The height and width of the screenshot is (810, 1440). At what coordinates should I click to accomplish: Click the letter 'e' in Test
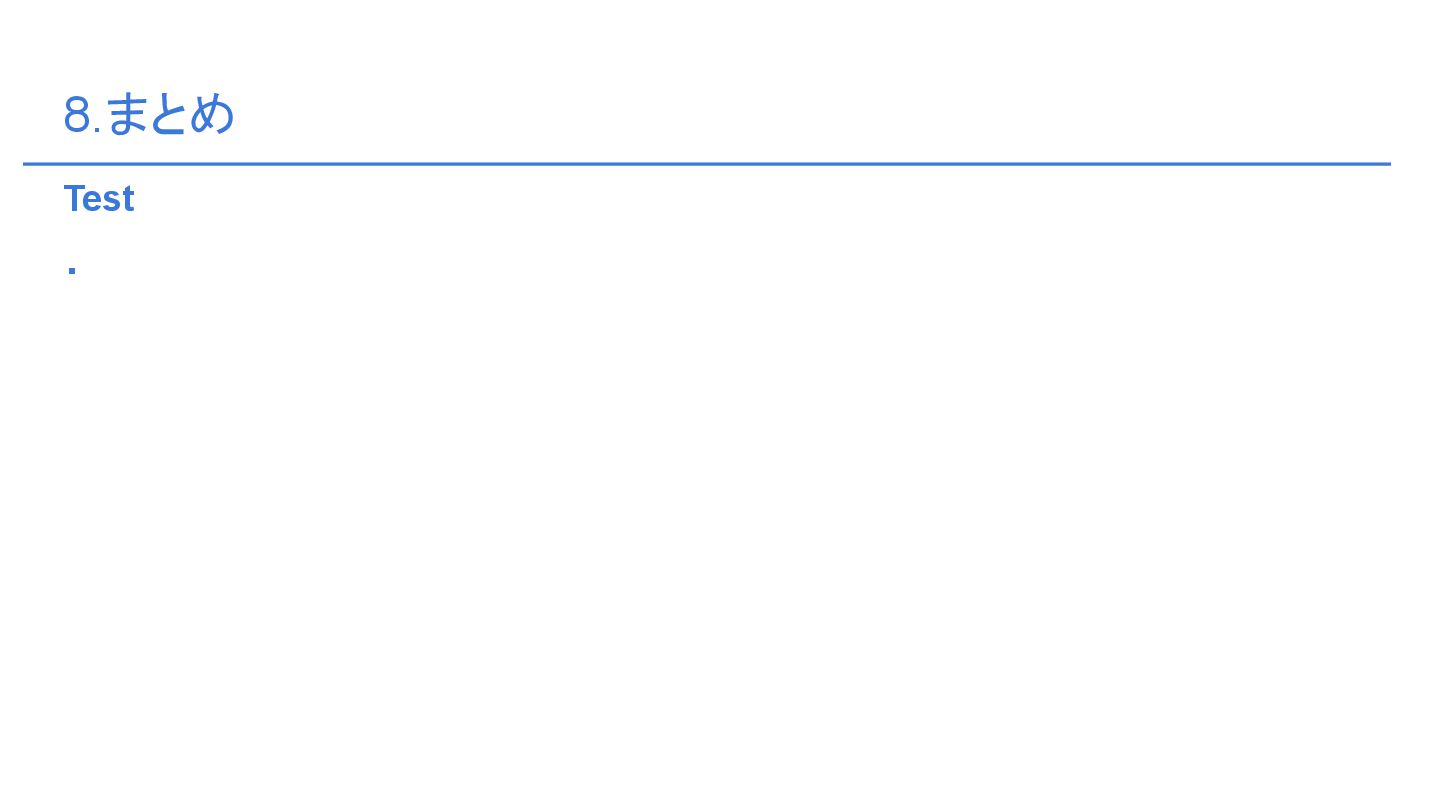(94, 202)
